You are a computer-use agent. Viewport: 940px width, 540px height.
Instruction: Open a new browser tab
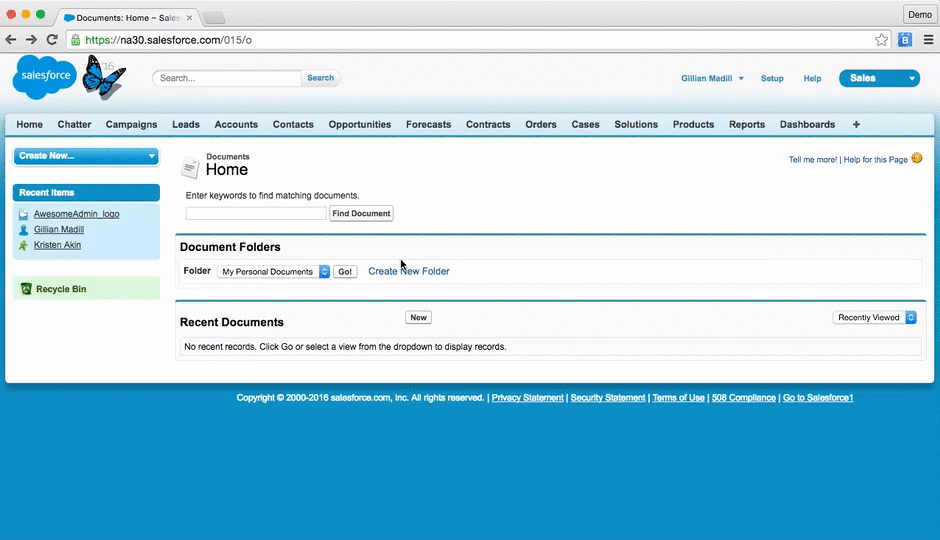pos(213,19)
